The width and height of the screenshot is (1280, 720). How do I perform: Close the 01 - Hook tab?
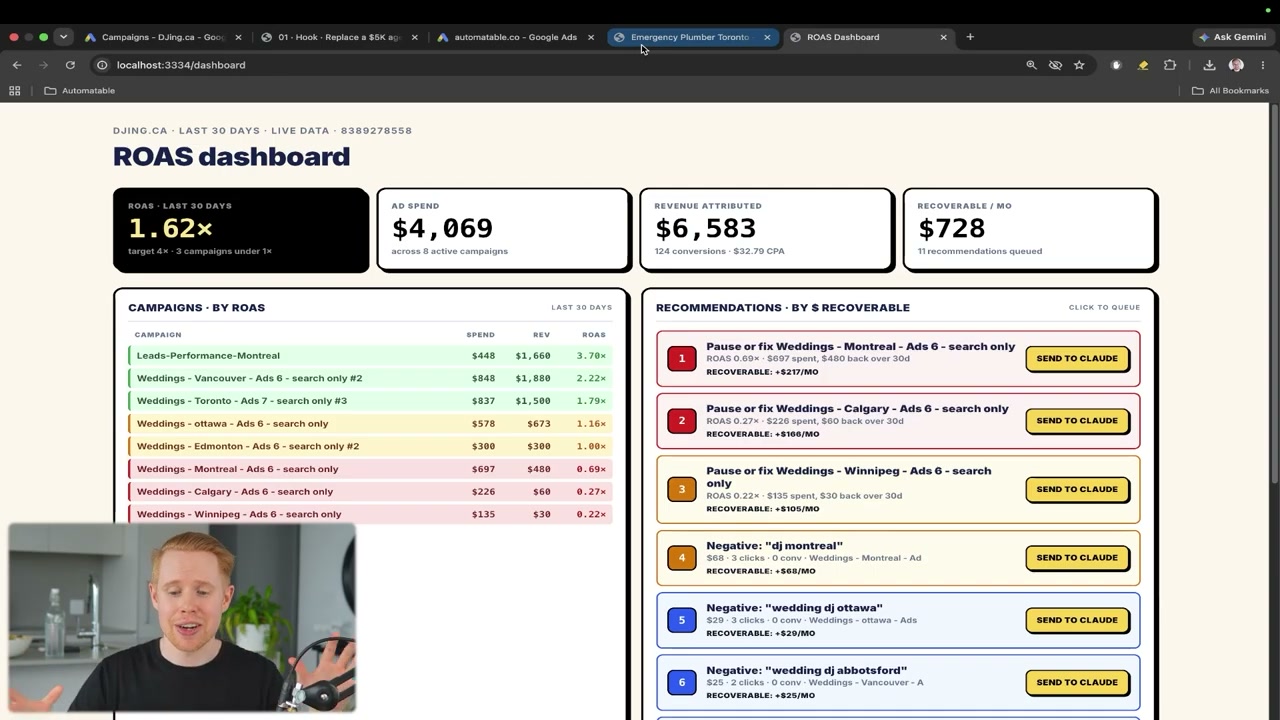click(415, 37)
